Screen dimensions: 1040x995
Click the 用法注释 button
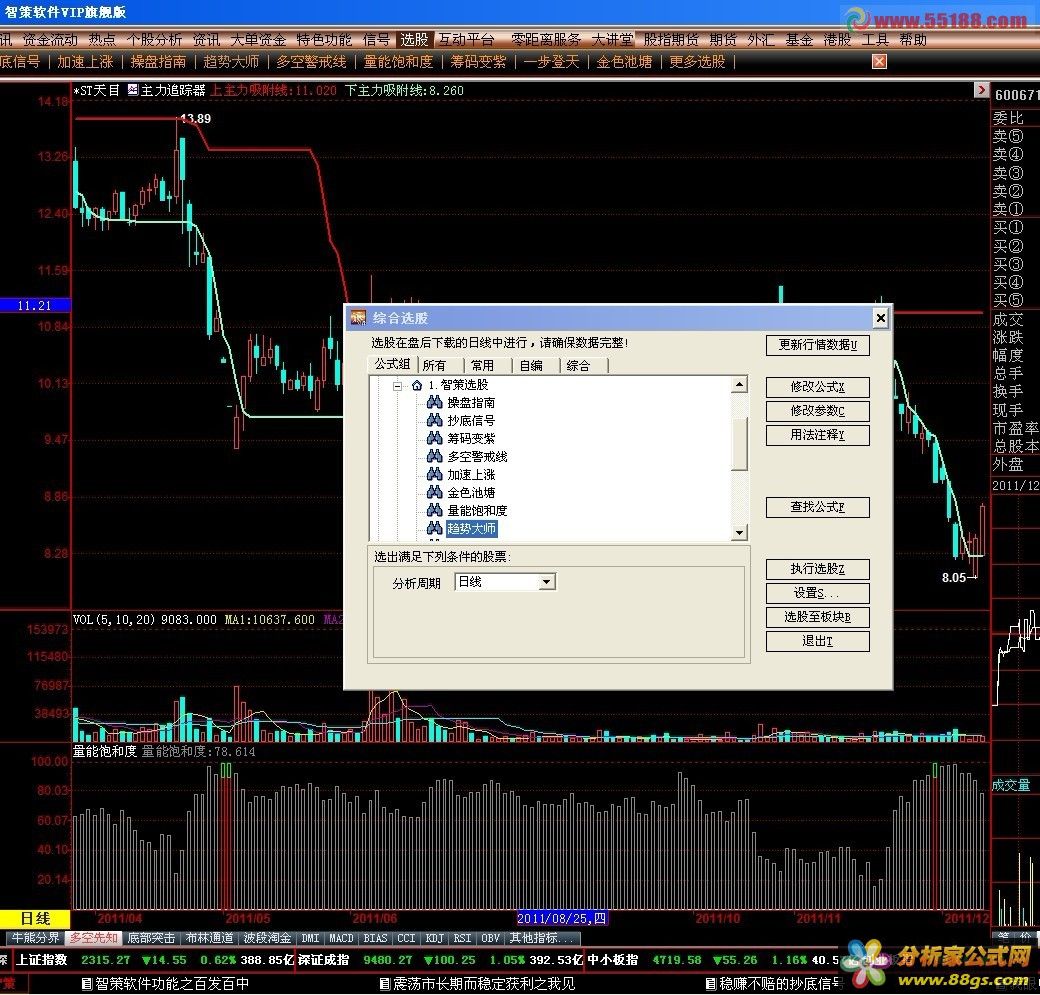click(x=817, y=434)
